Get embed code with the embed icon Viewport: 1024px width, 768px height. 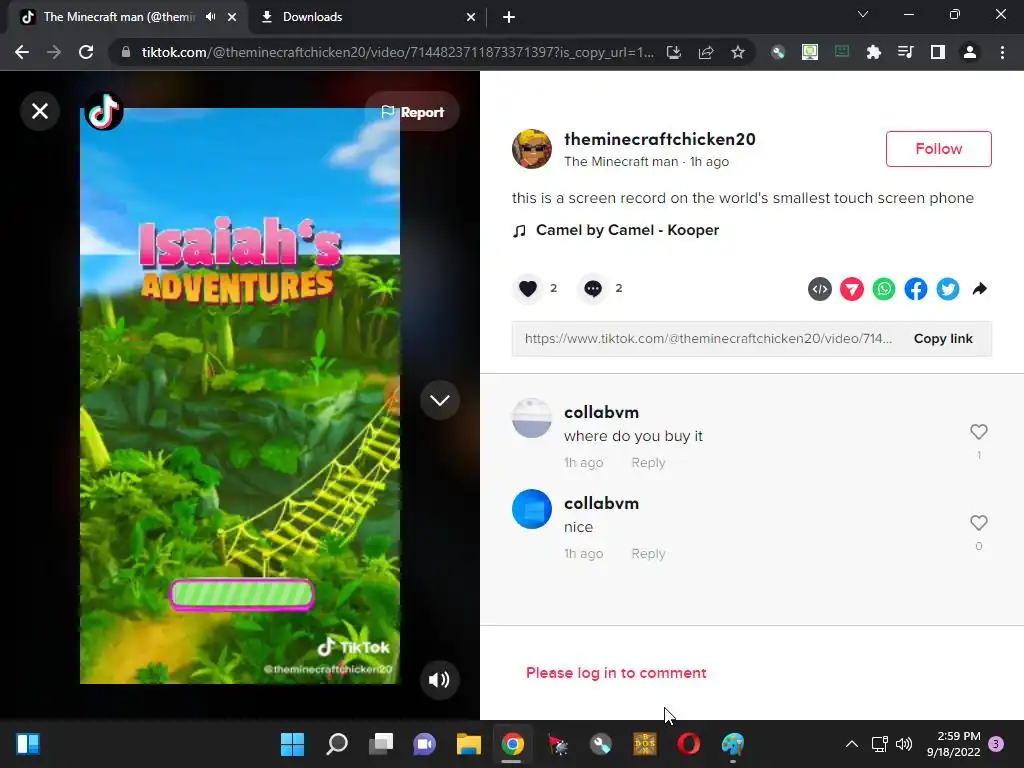point(820,289)
